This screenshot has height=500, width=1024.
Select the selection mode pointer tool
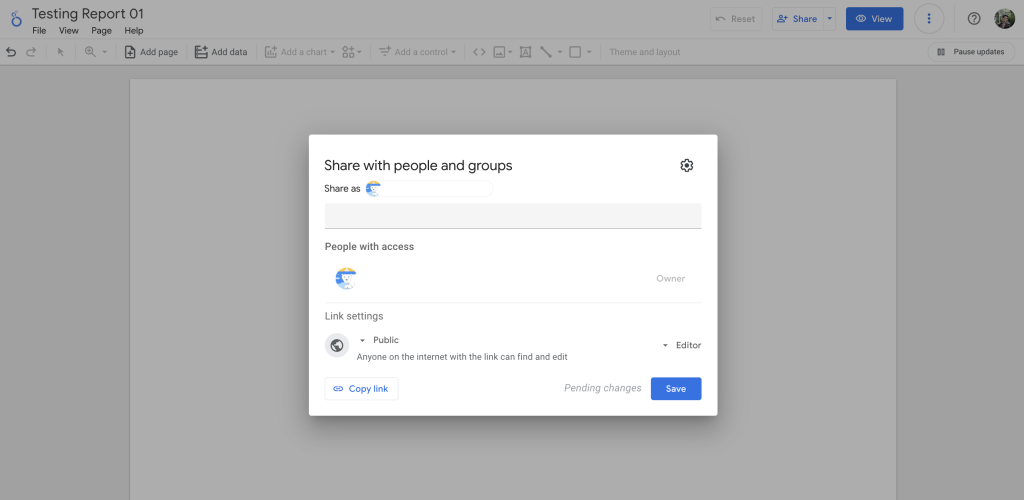(61, 52)
